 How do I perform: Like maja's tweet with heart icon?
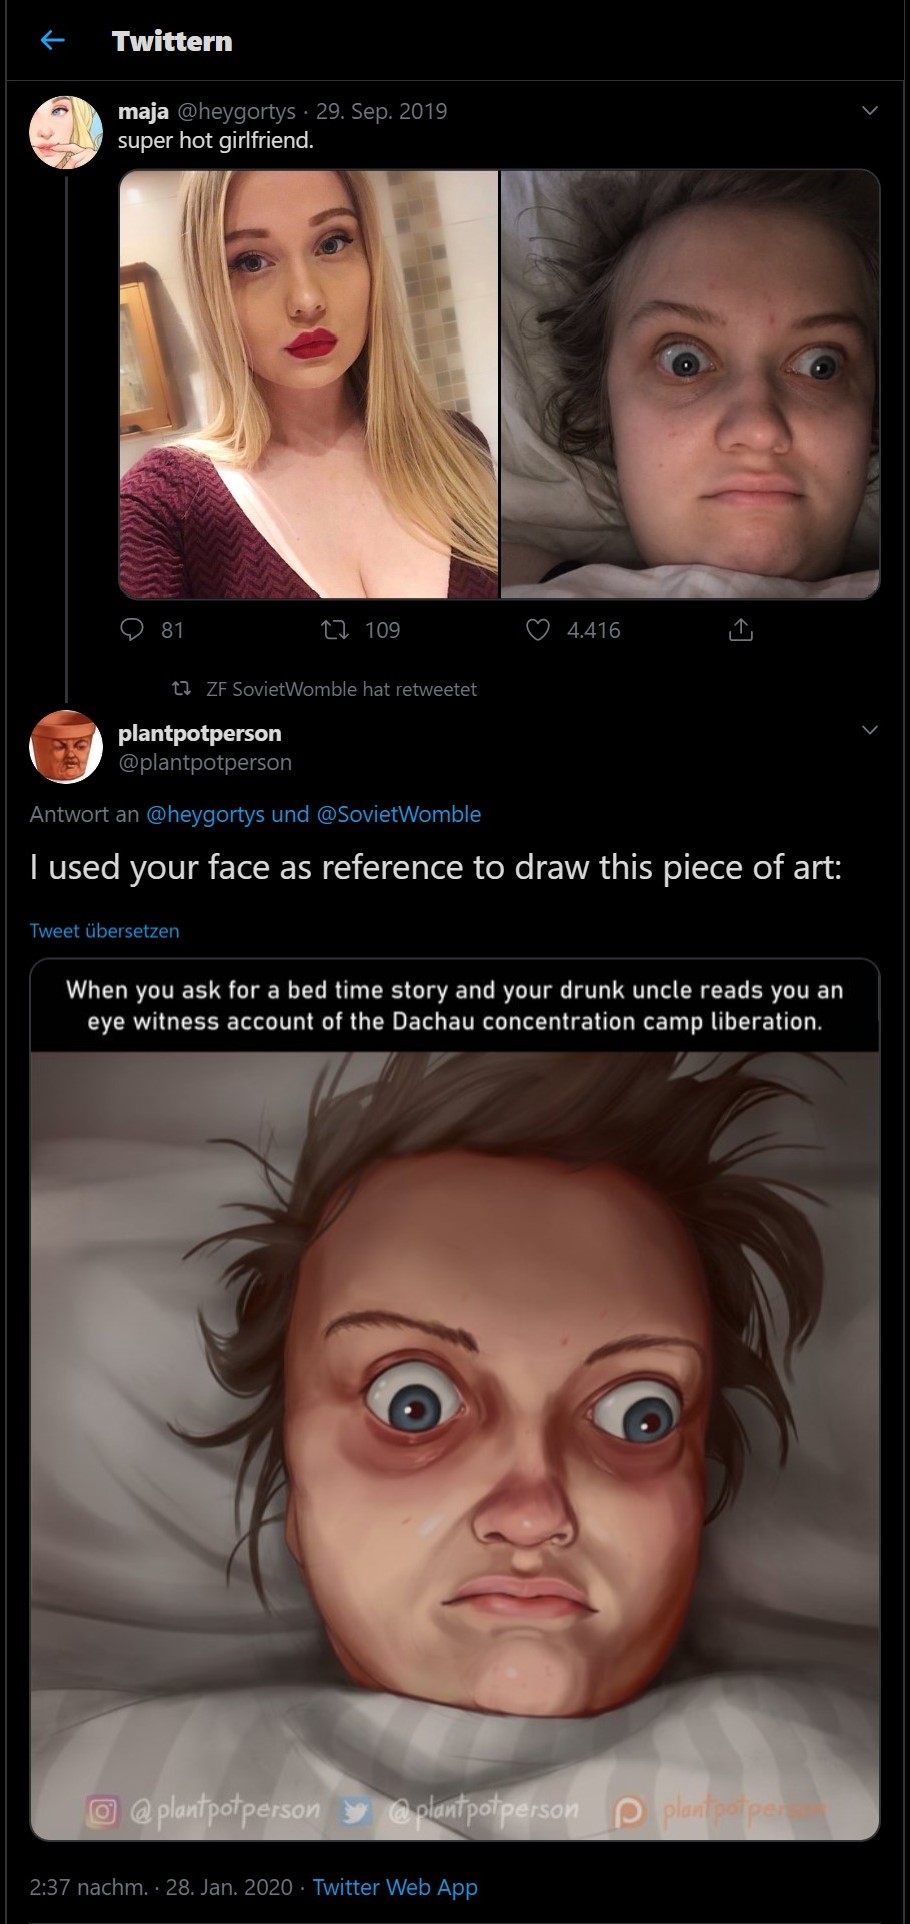click(538, 629)
